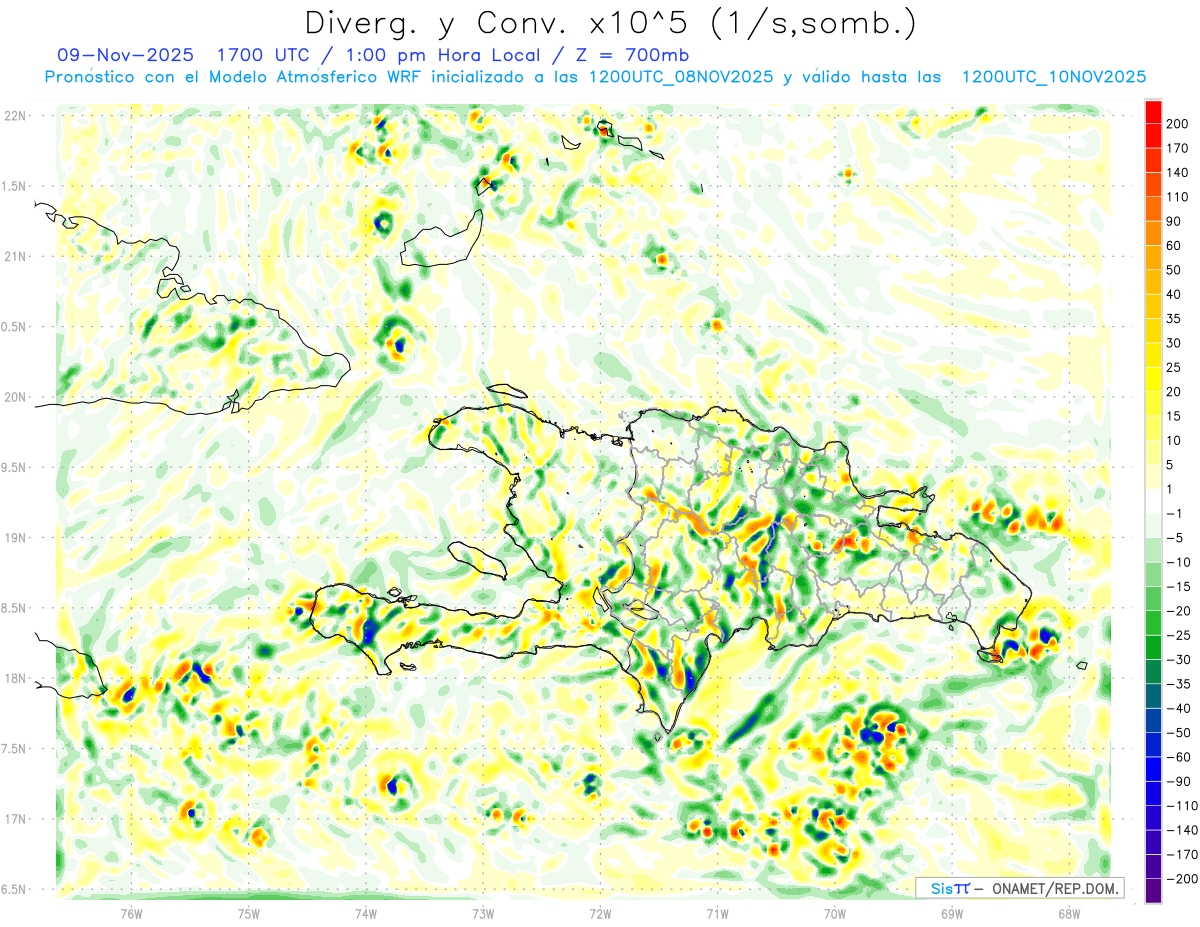Click the '6.5N' latitude label
This screenshot has width=1200, height=927.
tap(15, 889)
